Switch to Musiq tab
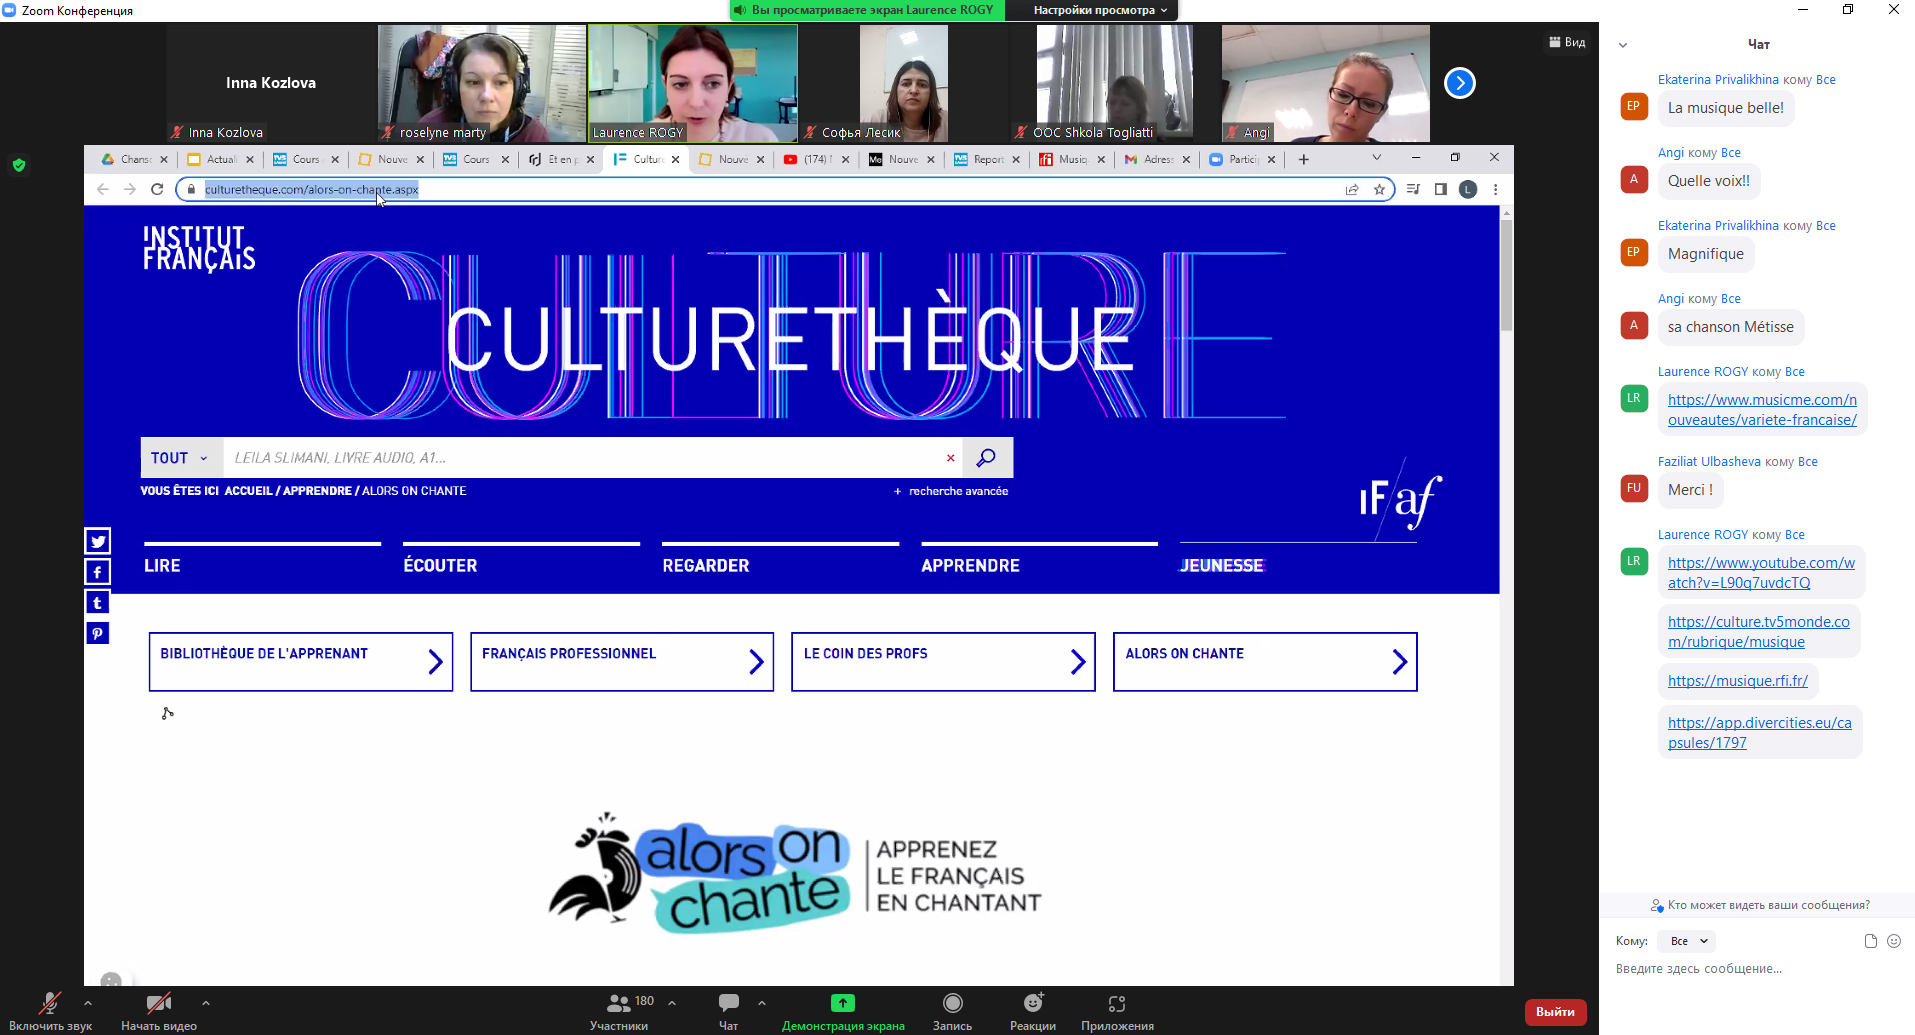The width and height of the screenshot is (1915, 1035). click(x=1072, y=159)
